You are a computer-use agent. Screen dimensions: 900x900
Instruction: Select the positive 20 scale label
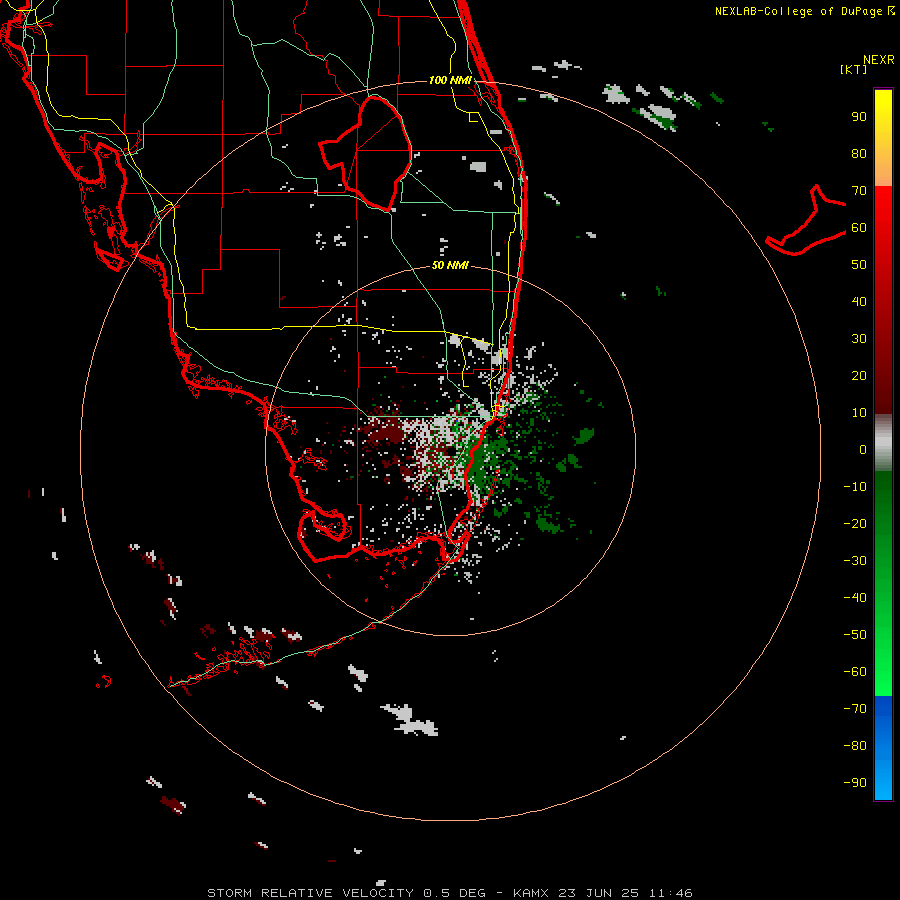click(x=859, y=375)
